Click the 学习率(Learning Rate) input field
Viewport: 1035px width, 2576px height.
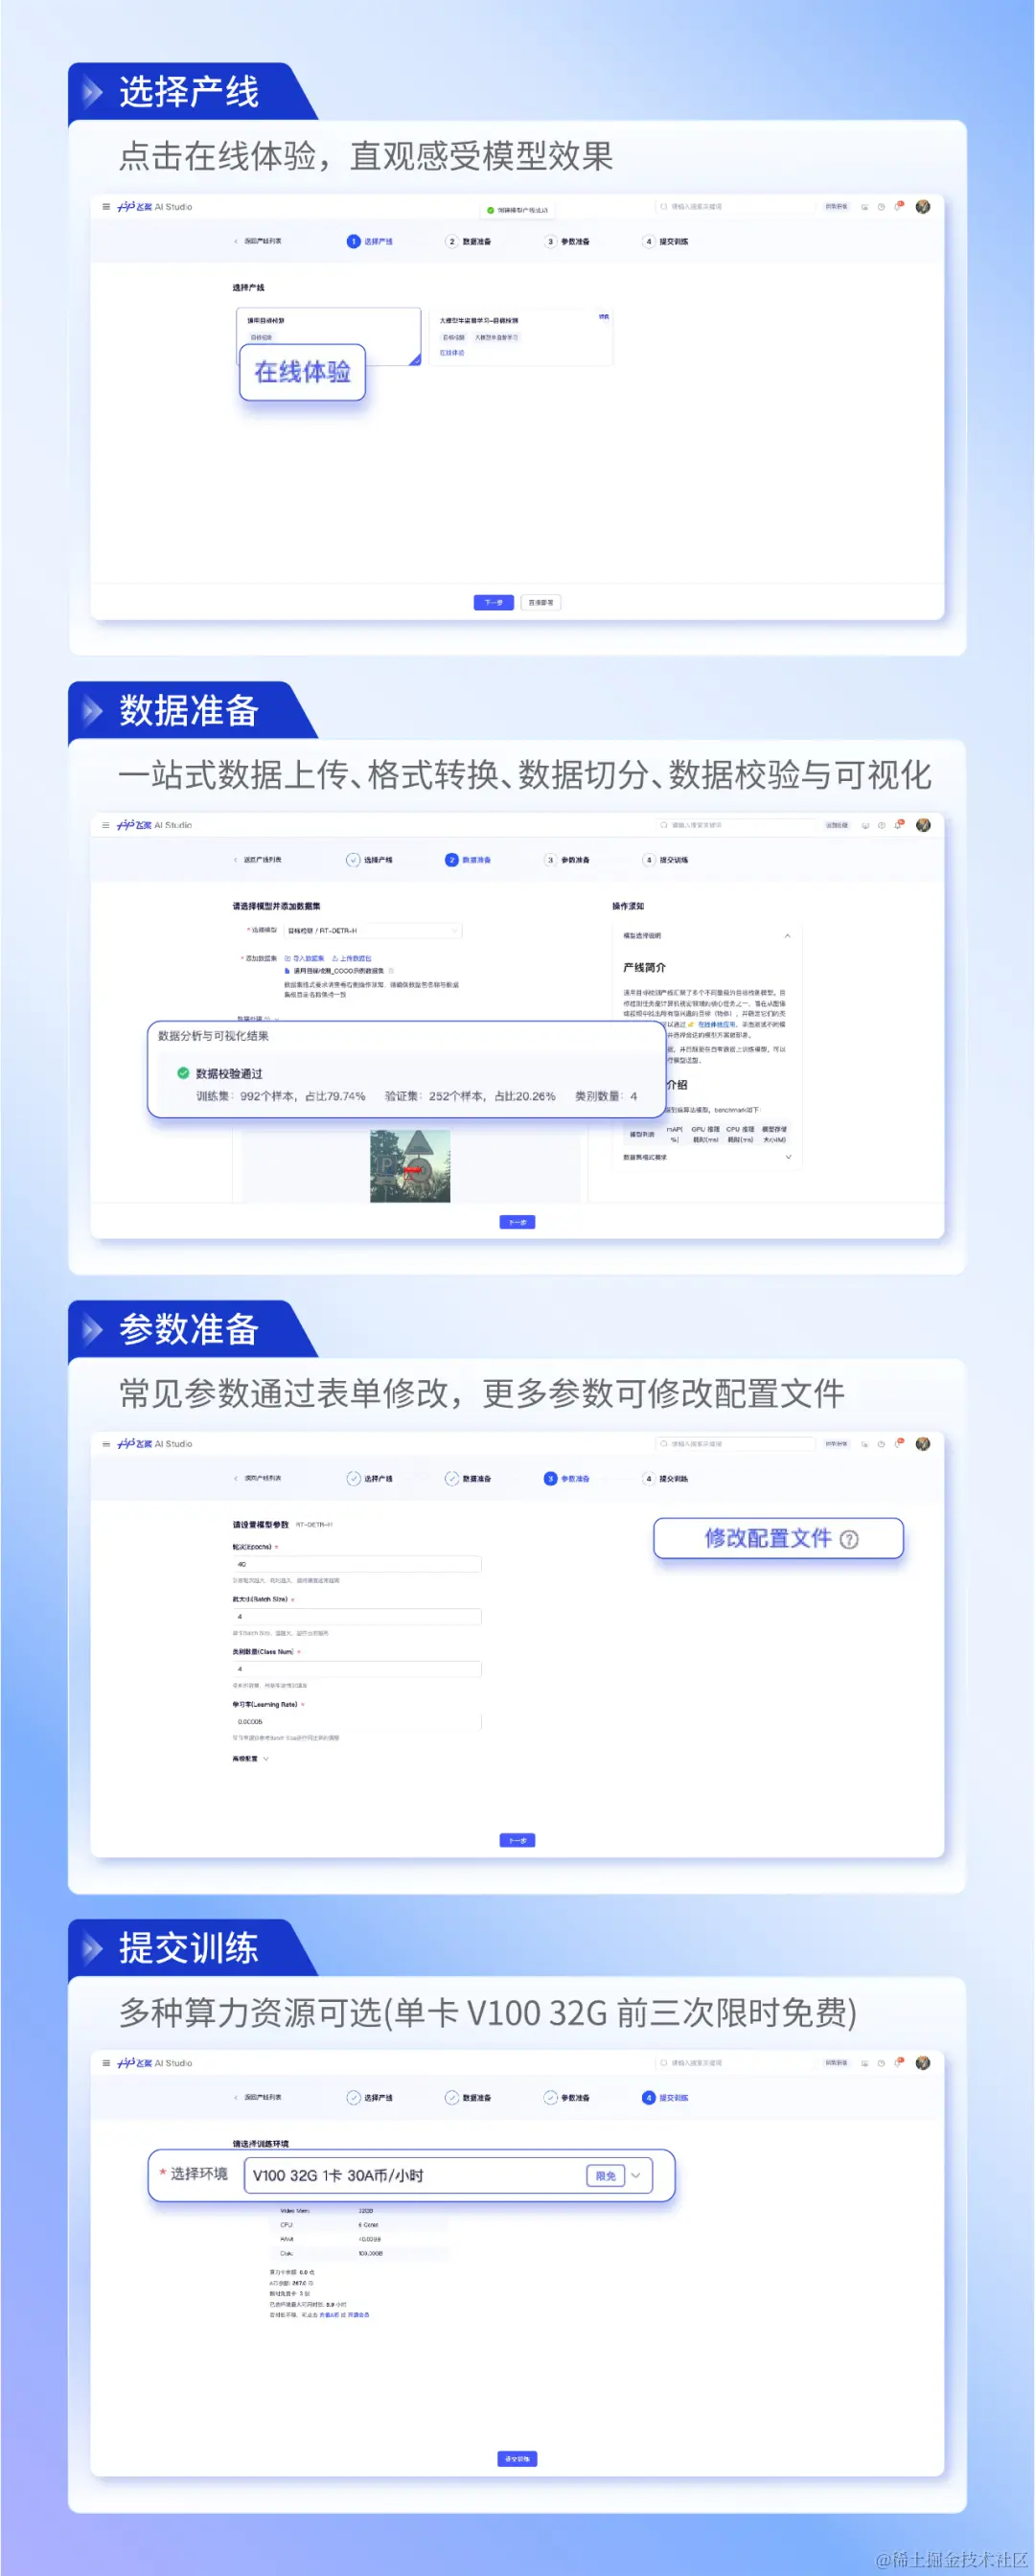(x=357, y=1722)
